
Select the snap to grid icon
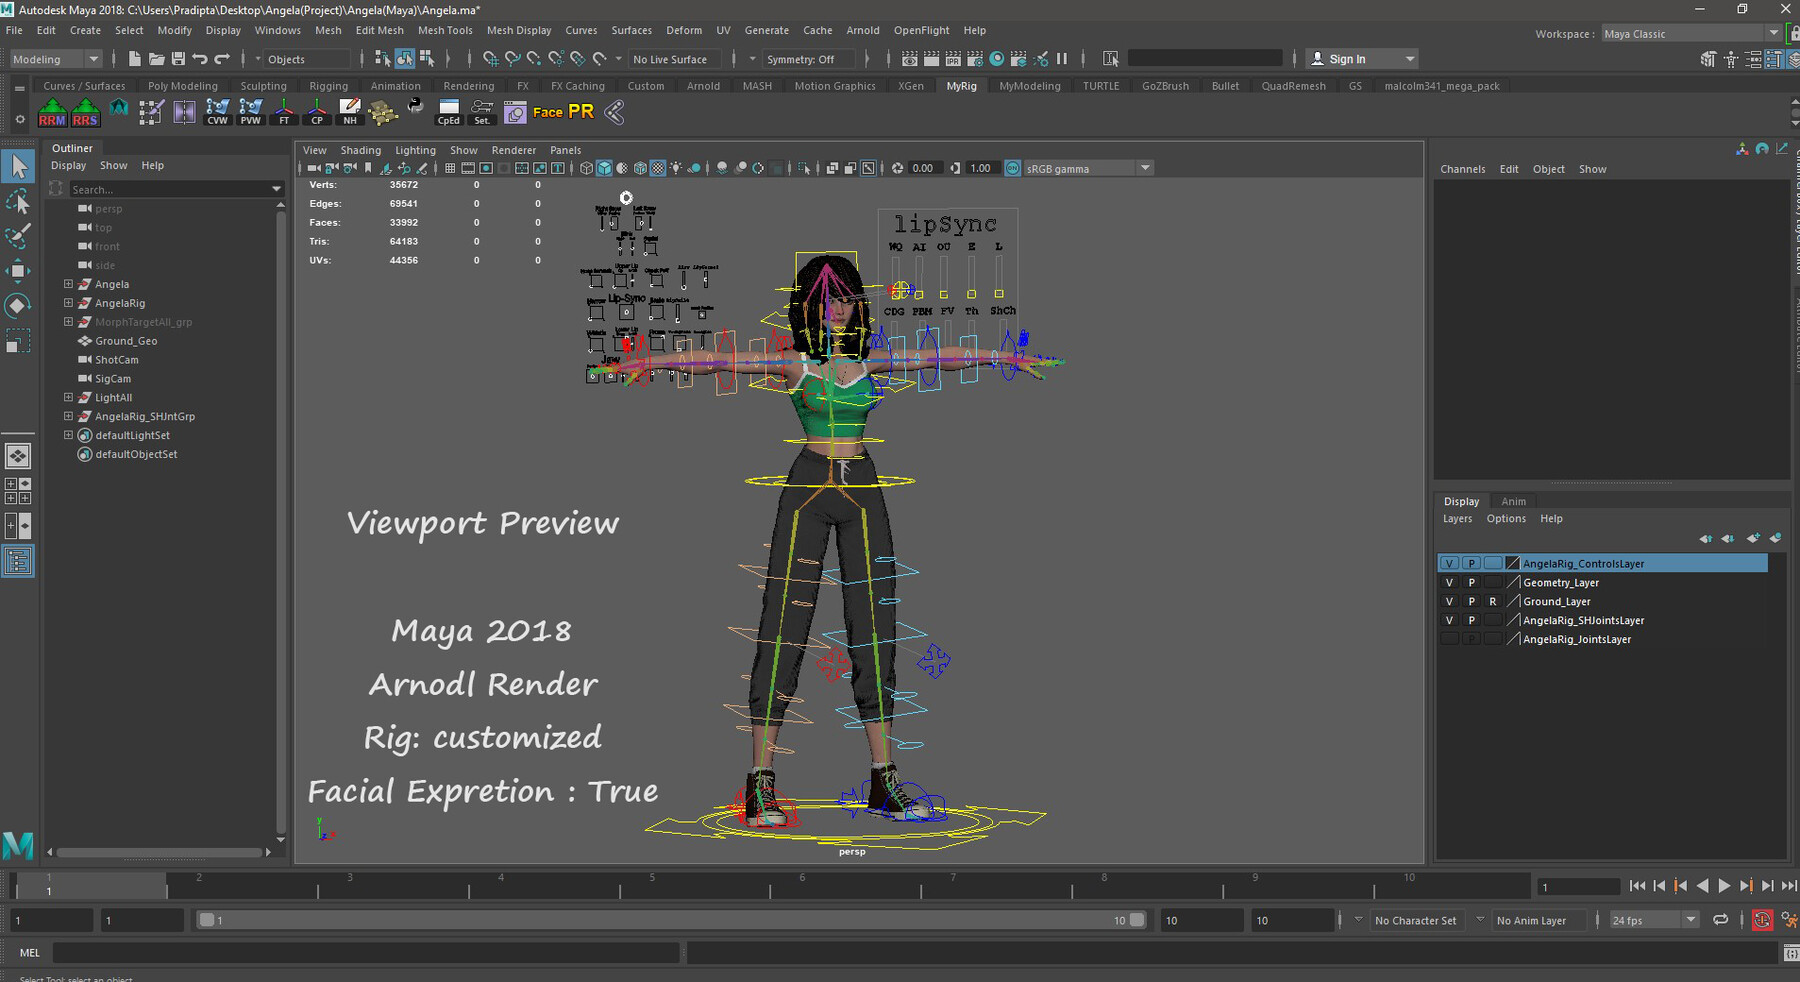tap(490, 60)
